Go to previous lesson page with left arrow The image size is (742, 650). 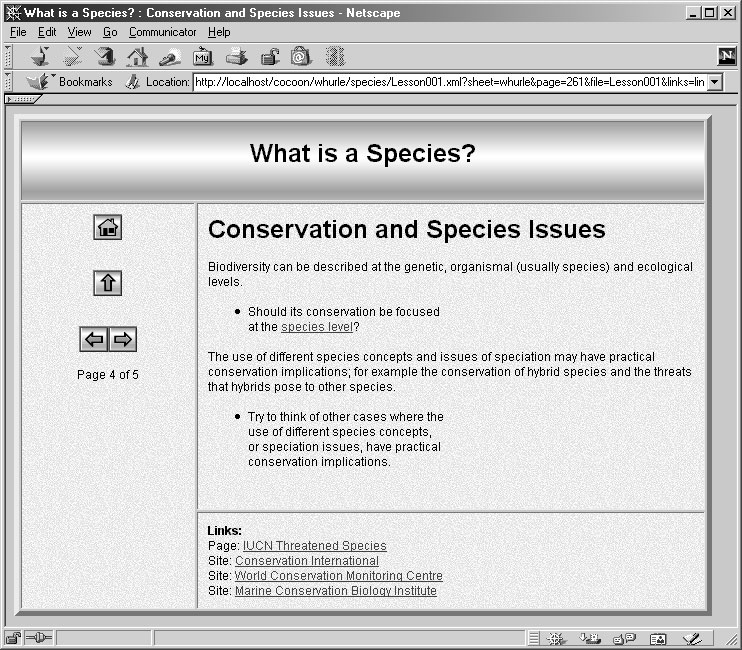94,340
